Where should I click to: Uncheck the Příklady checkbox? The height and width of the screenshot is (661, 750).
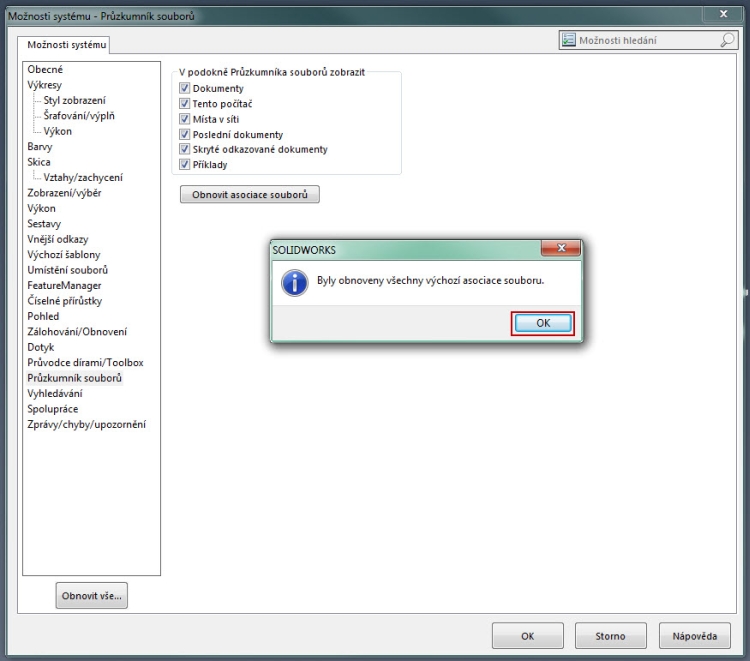point(184,164)
